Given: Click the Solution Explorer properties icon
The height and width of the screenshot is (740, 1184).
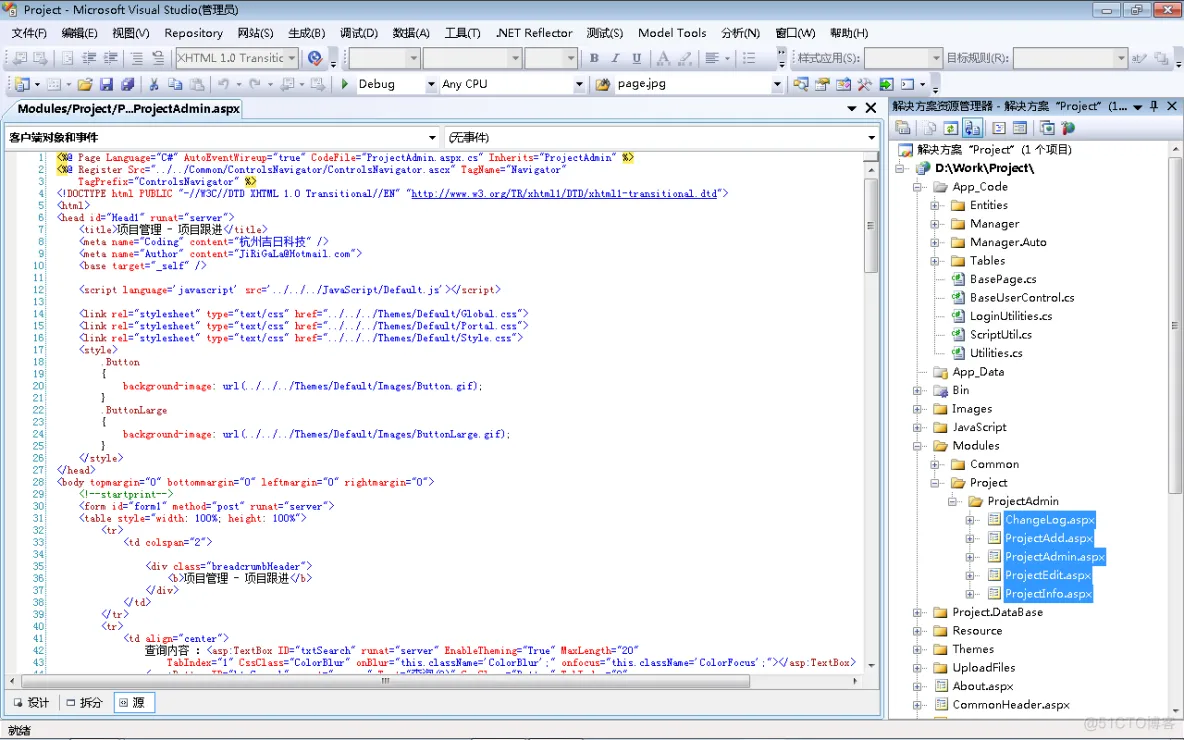Looking at the screenshot, I should tap(902, 128).
